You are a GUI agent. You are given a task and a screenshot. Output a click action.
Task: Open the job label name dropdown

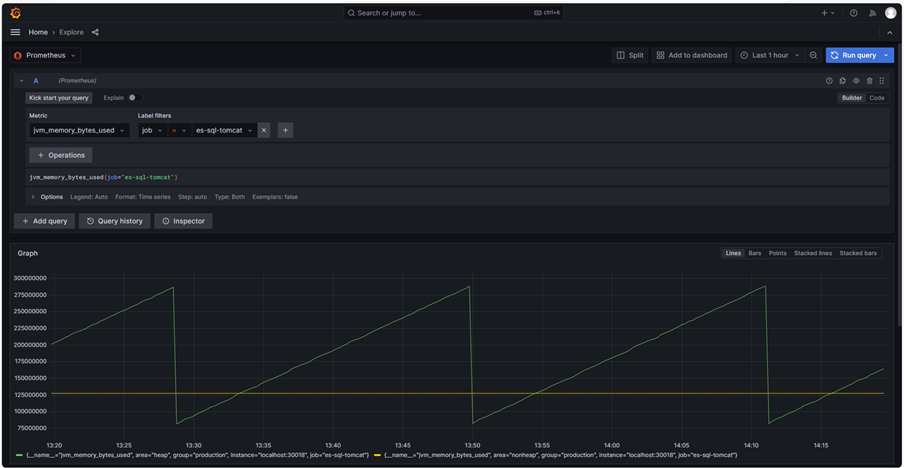152,130
